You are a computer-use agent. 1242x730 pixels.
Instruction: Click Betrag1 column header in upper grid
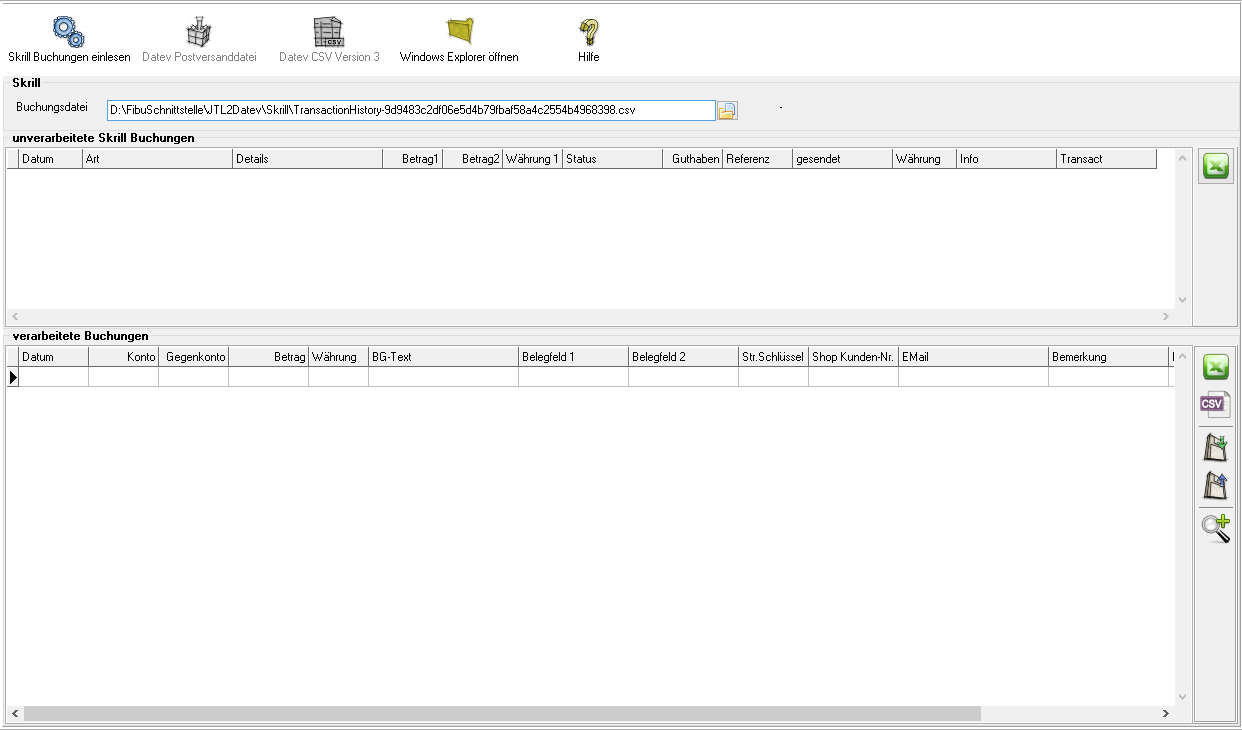412,159
